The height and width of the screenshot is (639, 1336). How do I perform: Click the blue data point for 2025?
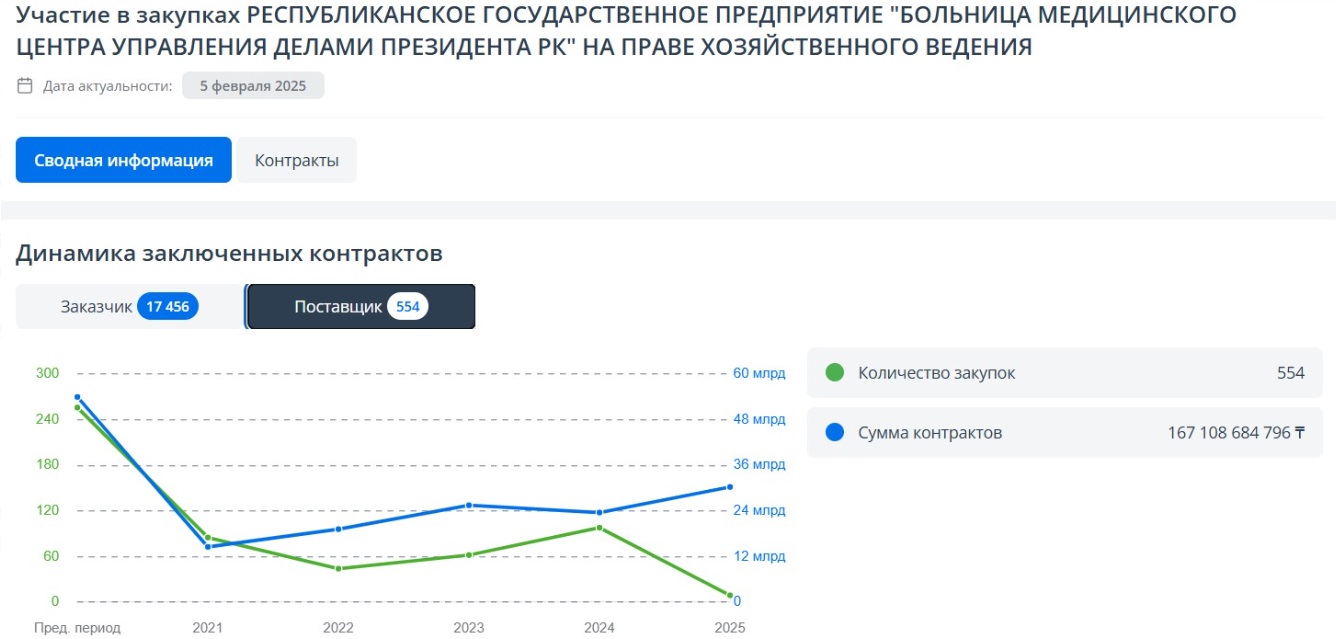[x=730, y=487]
